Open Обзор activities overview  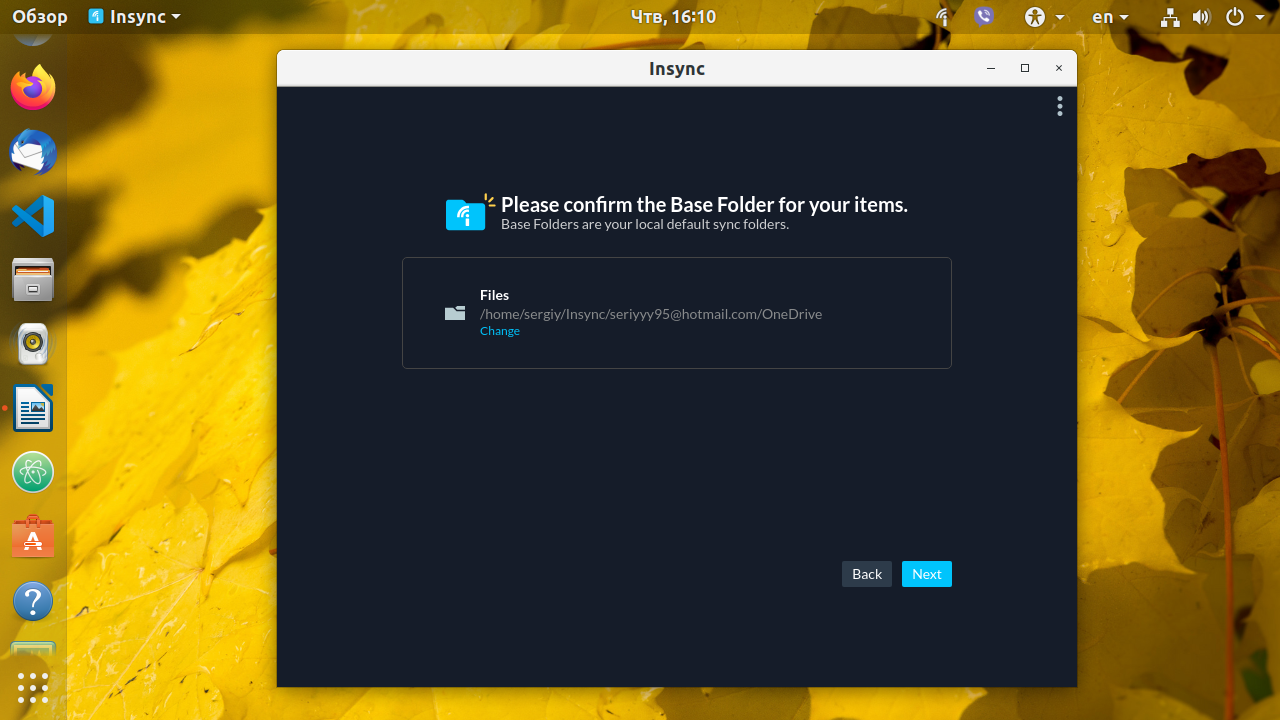pyautogui.click(x=40, y=16)
